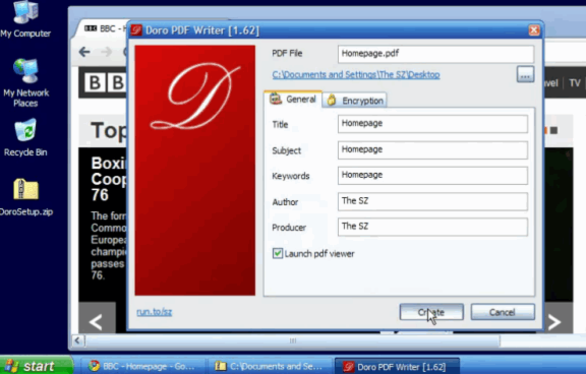This screenshot has height=374, width=586.
Task: Show the previous BBC carousel slide
Action: point(96,322)
